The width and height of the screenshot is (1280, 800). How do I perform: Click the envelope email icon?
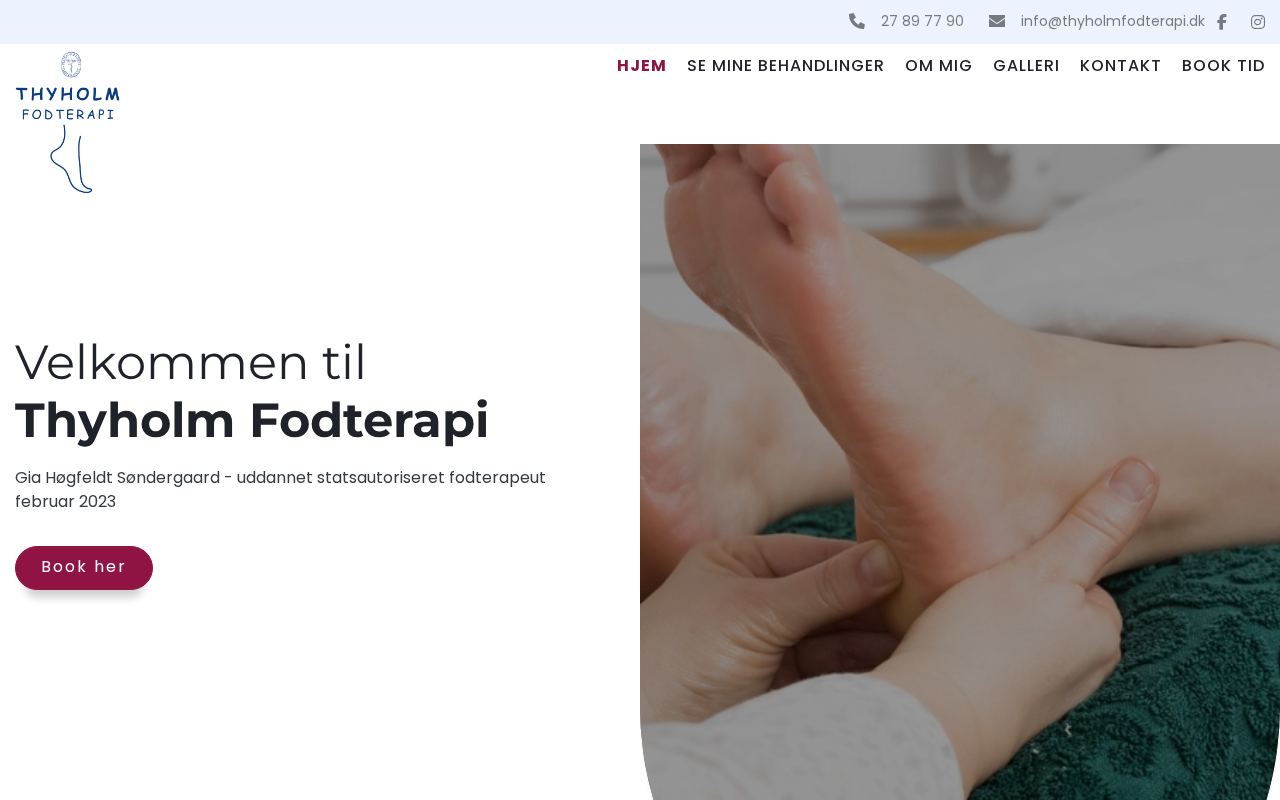[997, 21]
